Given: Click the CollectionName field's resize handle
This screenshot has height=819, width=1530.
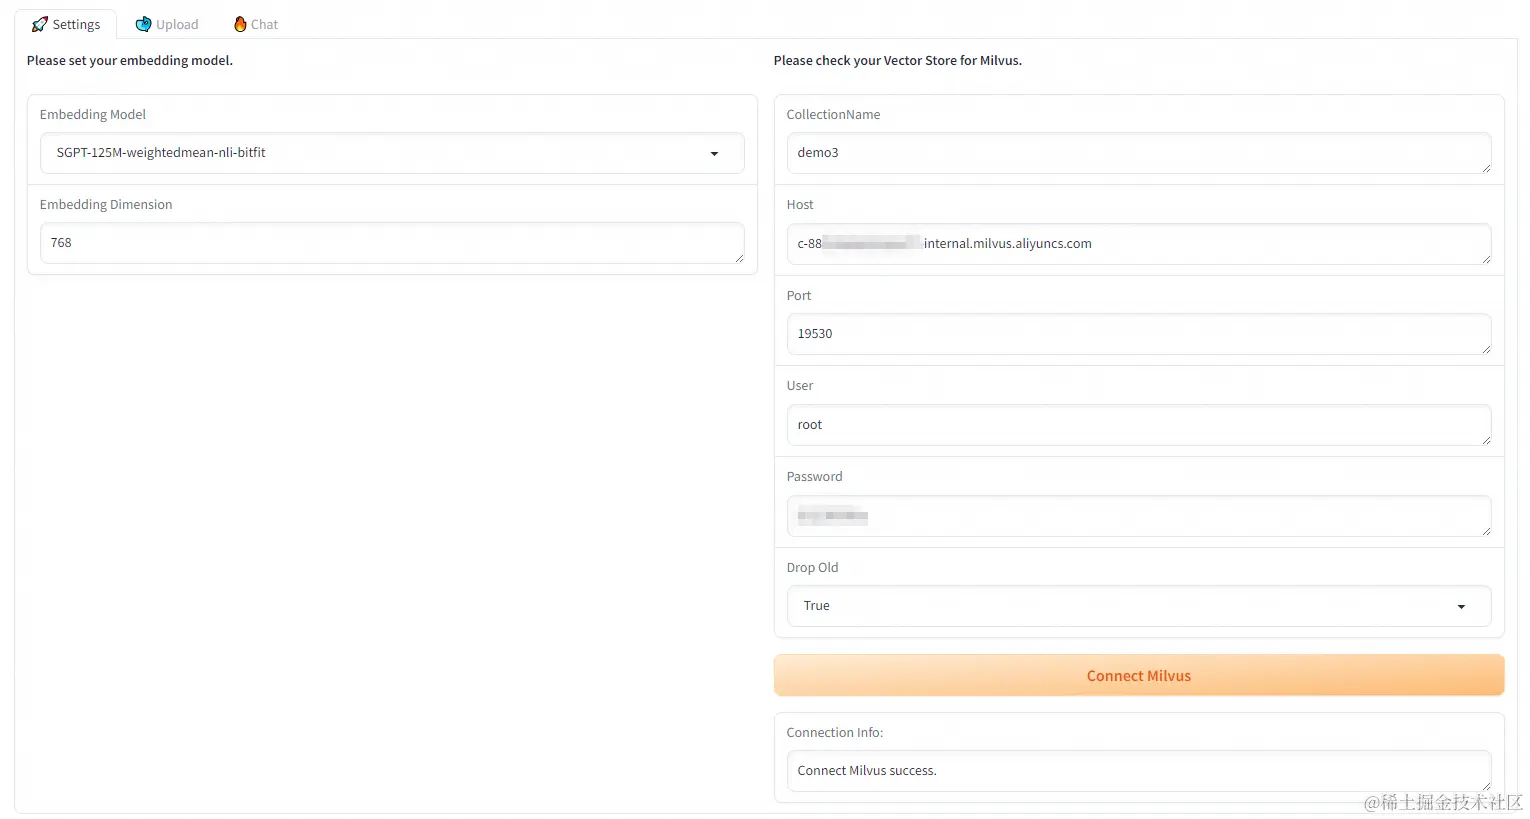Looking at the screenshot, I should coord(1486,168).
